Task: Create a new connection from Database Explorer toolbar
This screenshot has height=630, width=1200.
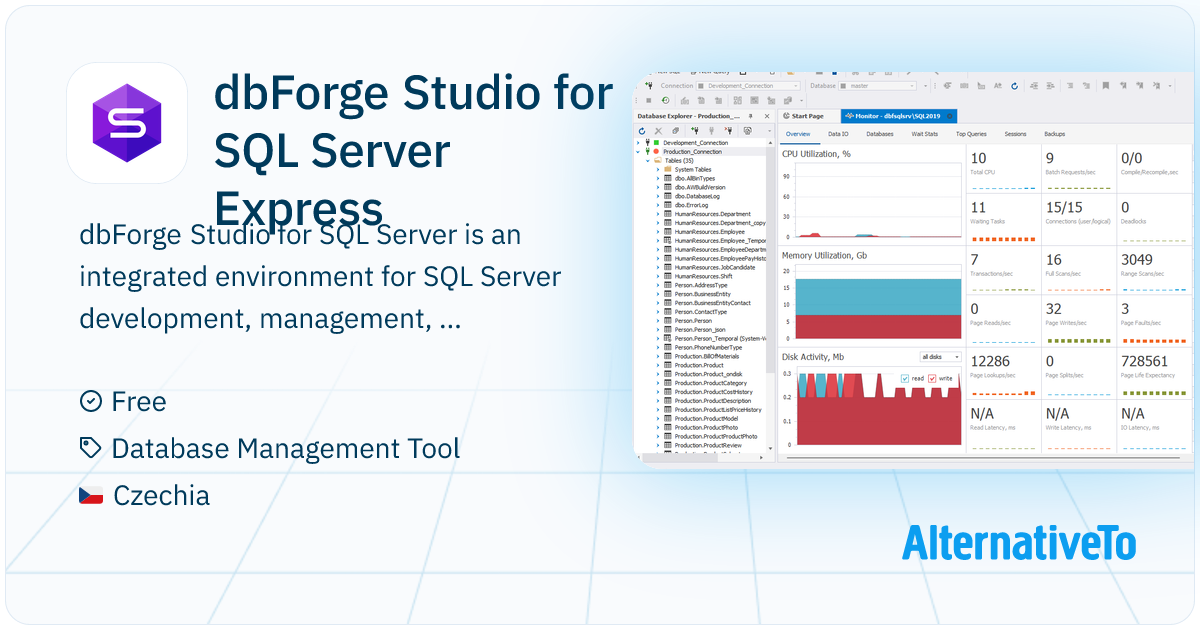Action: (x=695, y=131)
